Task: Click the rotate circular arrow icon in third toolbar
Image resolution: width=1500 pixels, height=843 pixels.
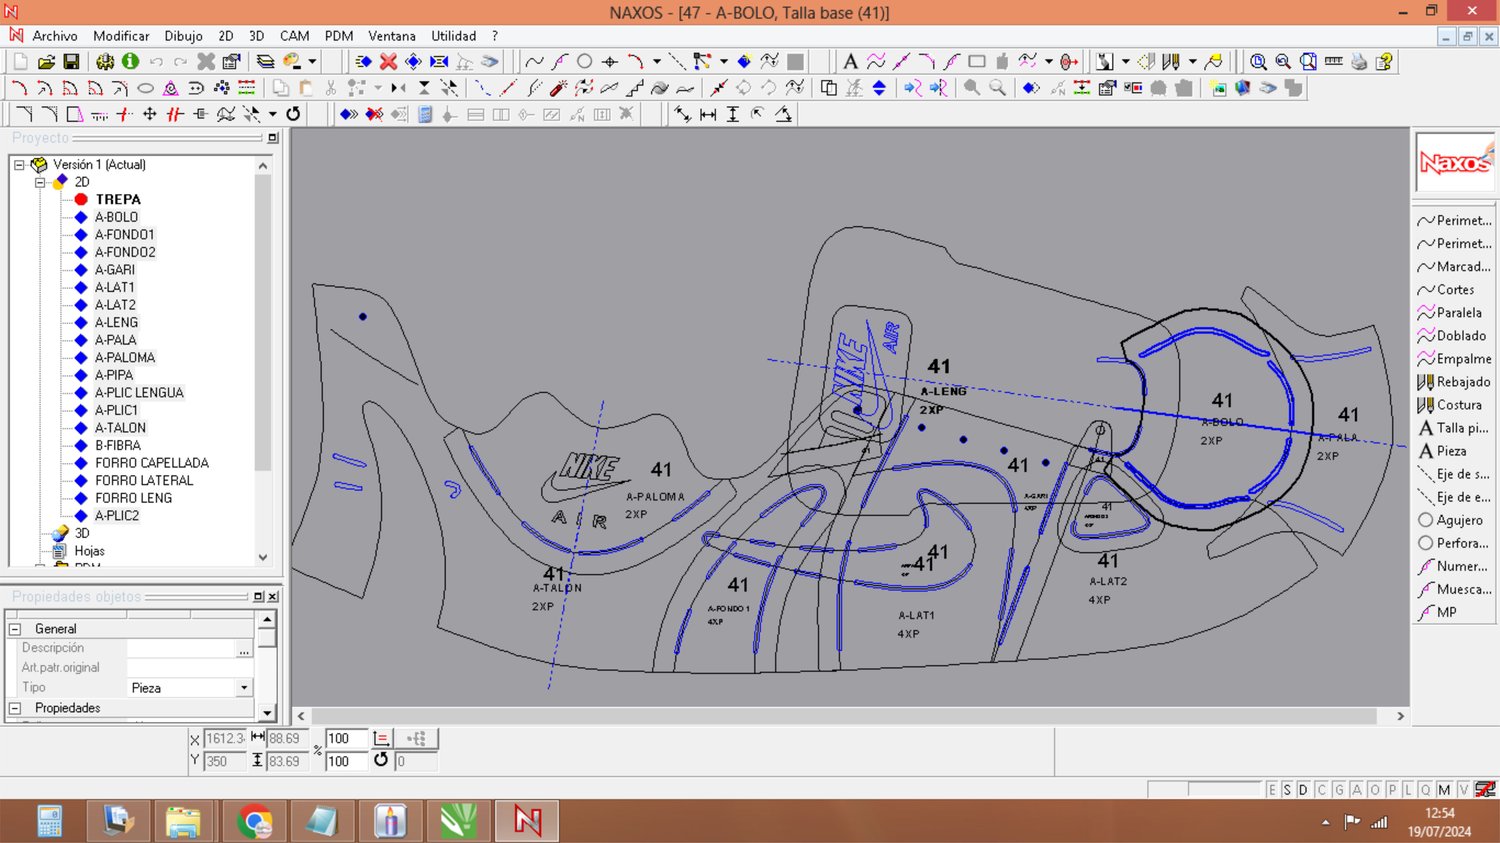Action: [293, 114]
